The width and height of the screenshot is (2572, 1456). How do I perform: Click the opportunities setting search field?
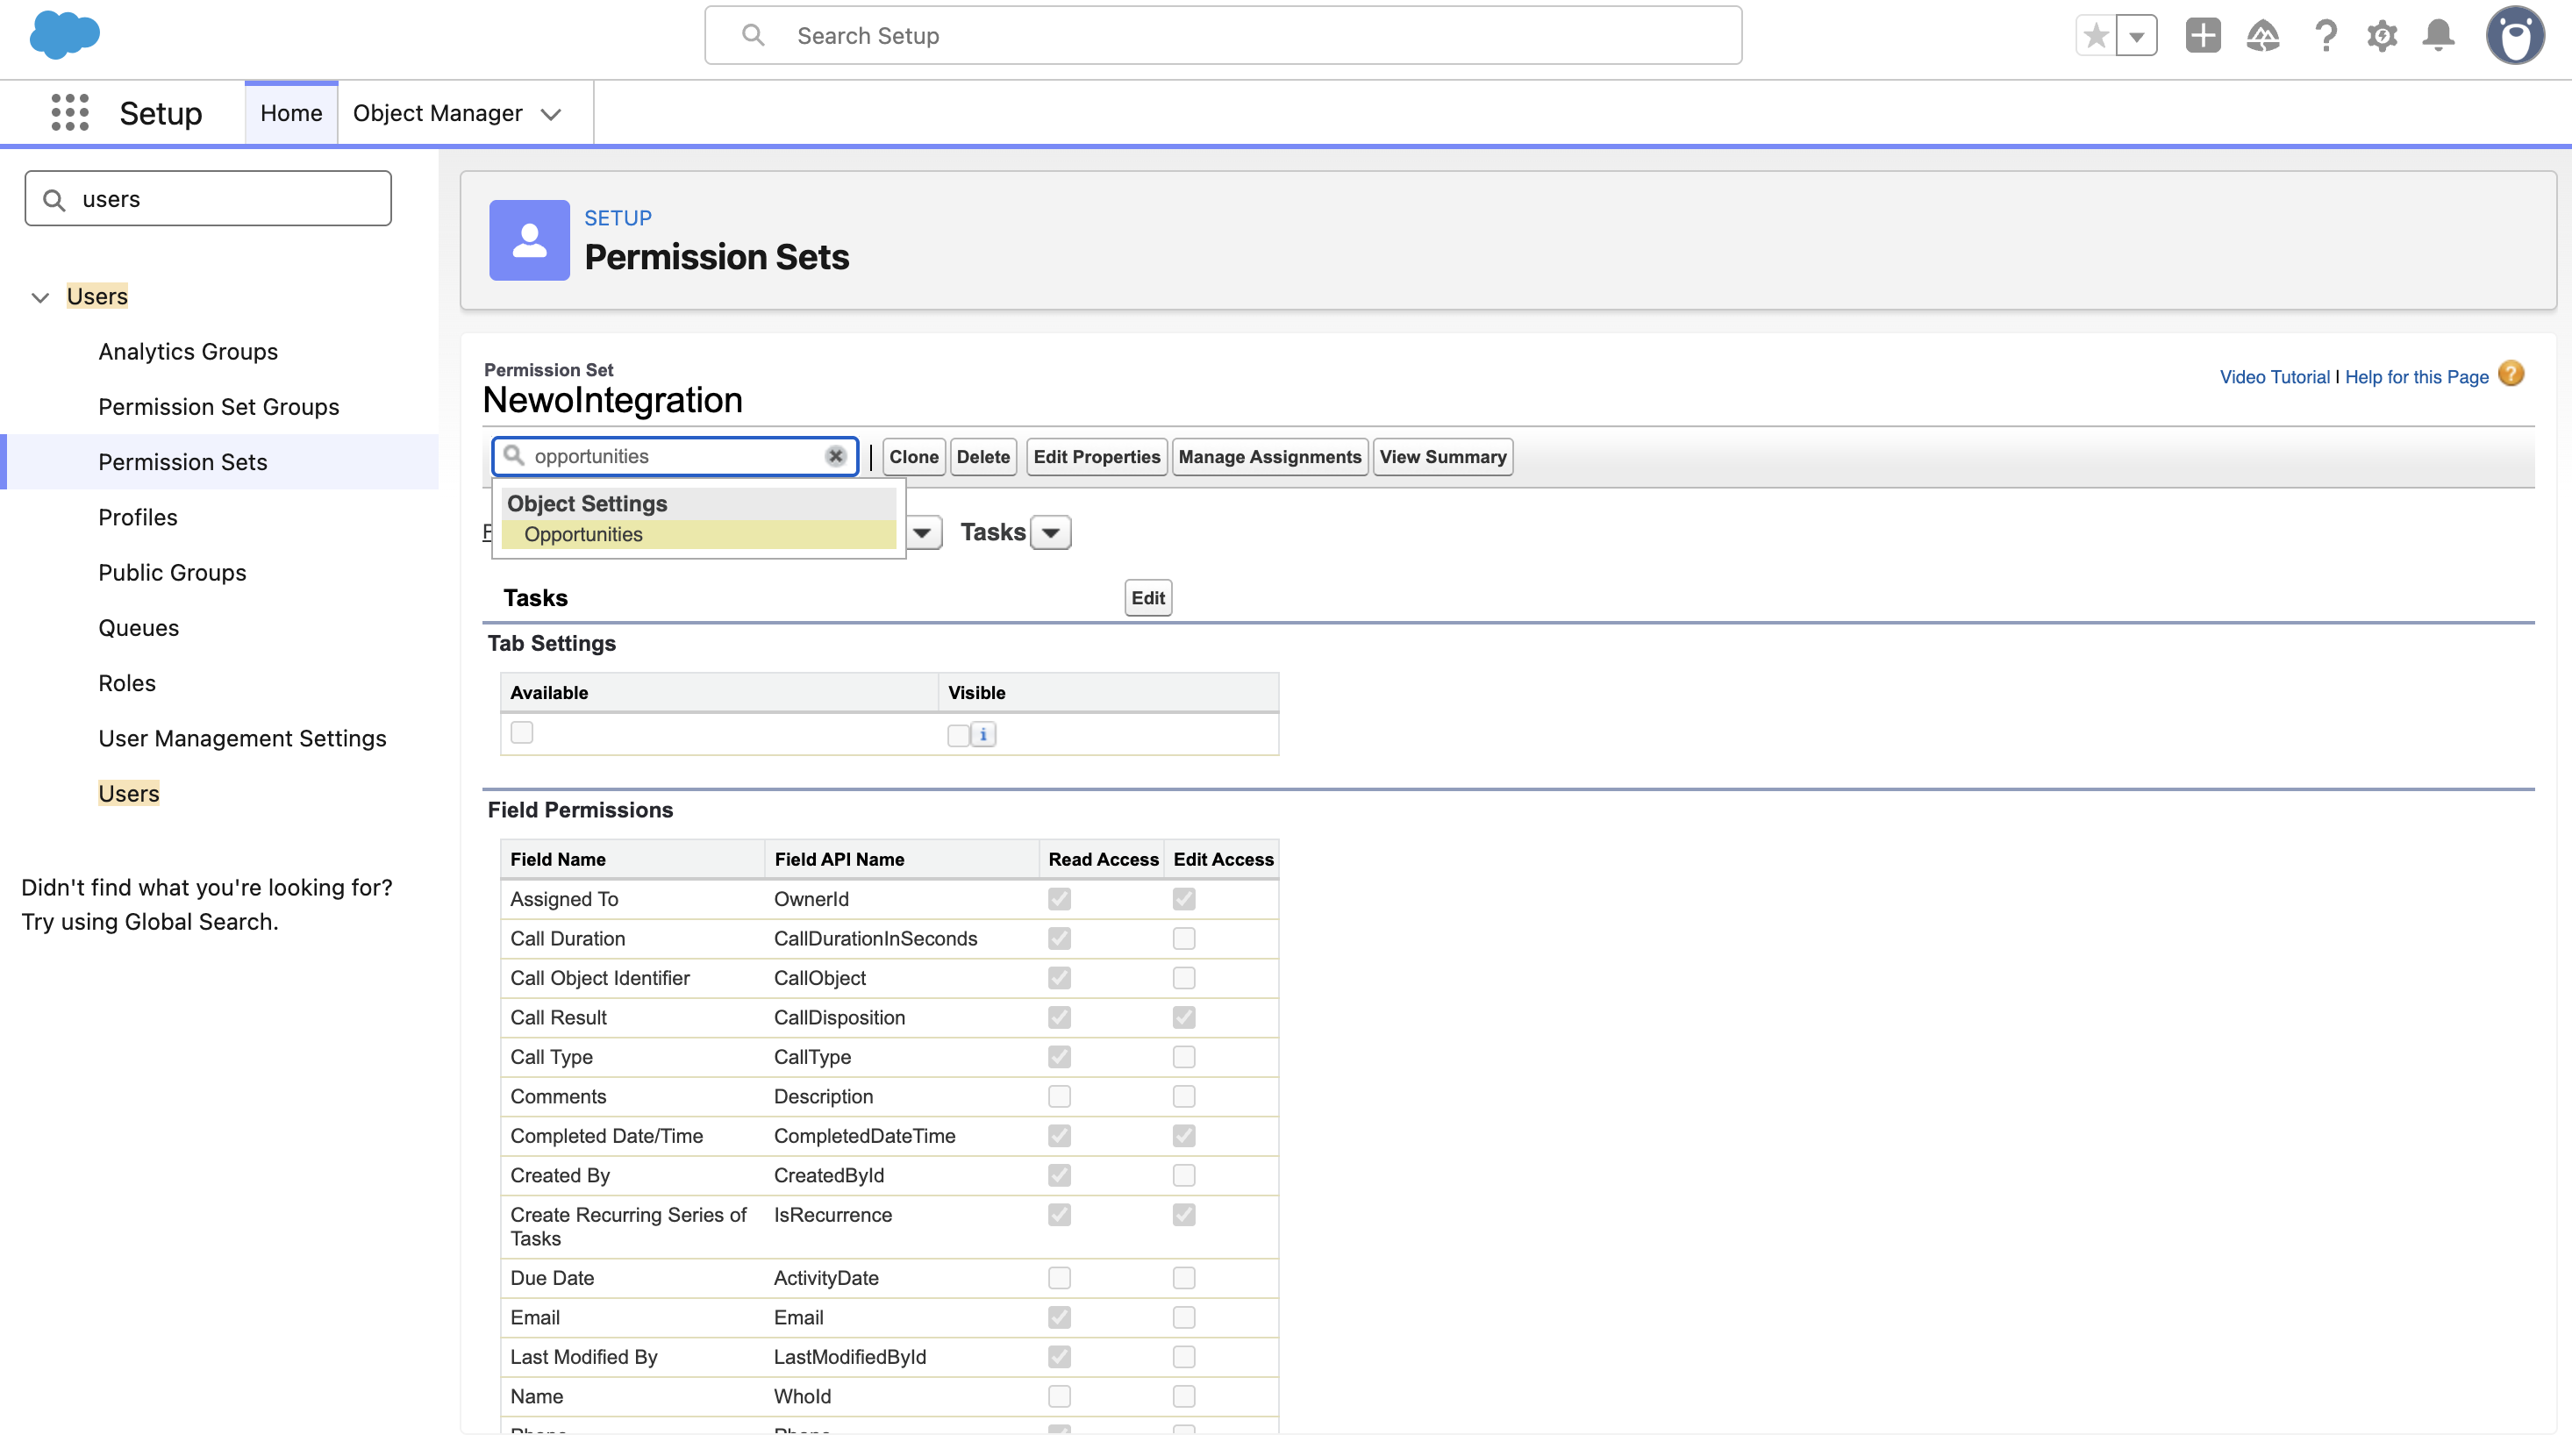click(675, 456)
